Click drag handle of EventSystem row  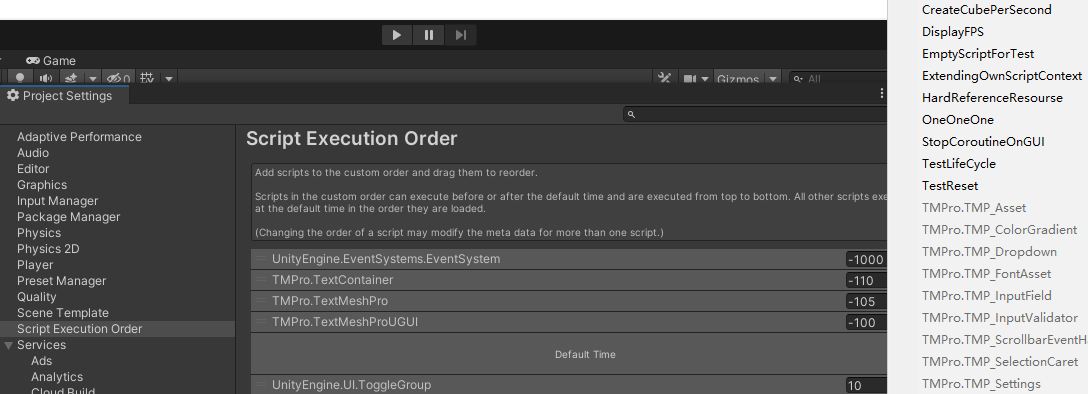point(261,259)
